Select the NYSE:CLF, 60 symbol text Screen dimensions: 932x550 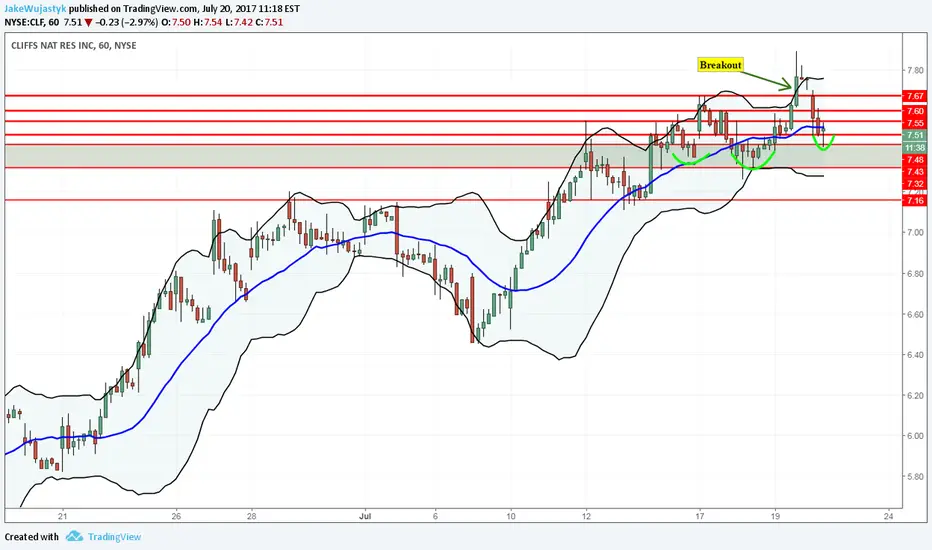[32, 23]
